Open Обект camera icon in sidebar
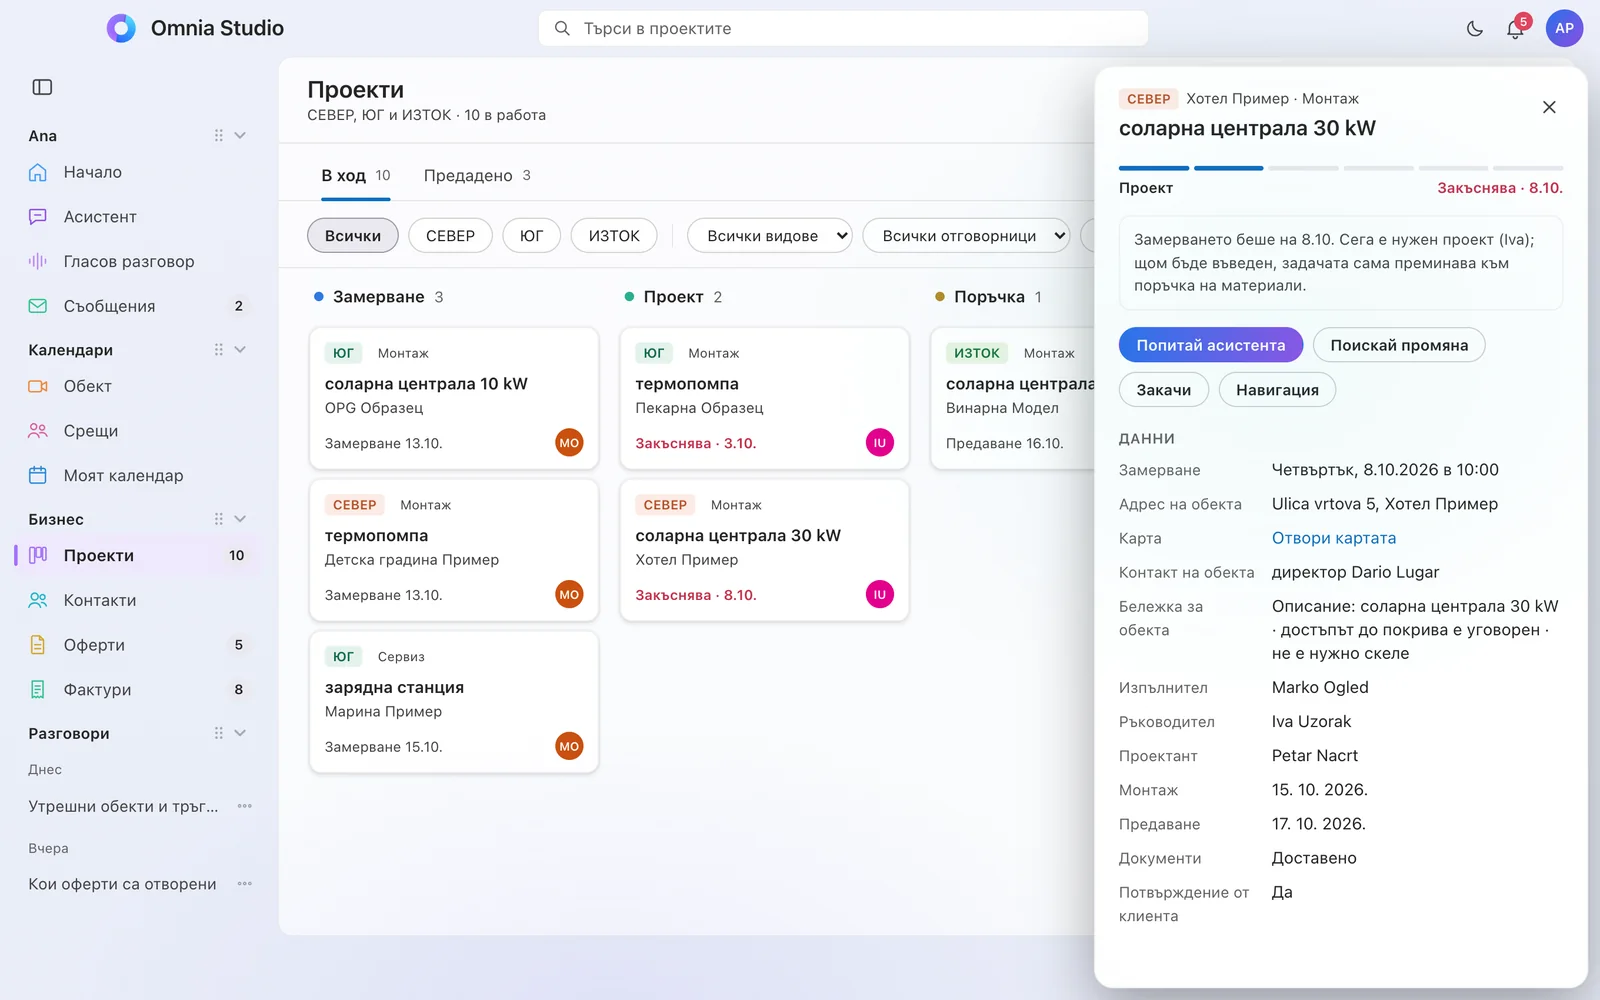The image size is (1600, 1000). (38, 386)
